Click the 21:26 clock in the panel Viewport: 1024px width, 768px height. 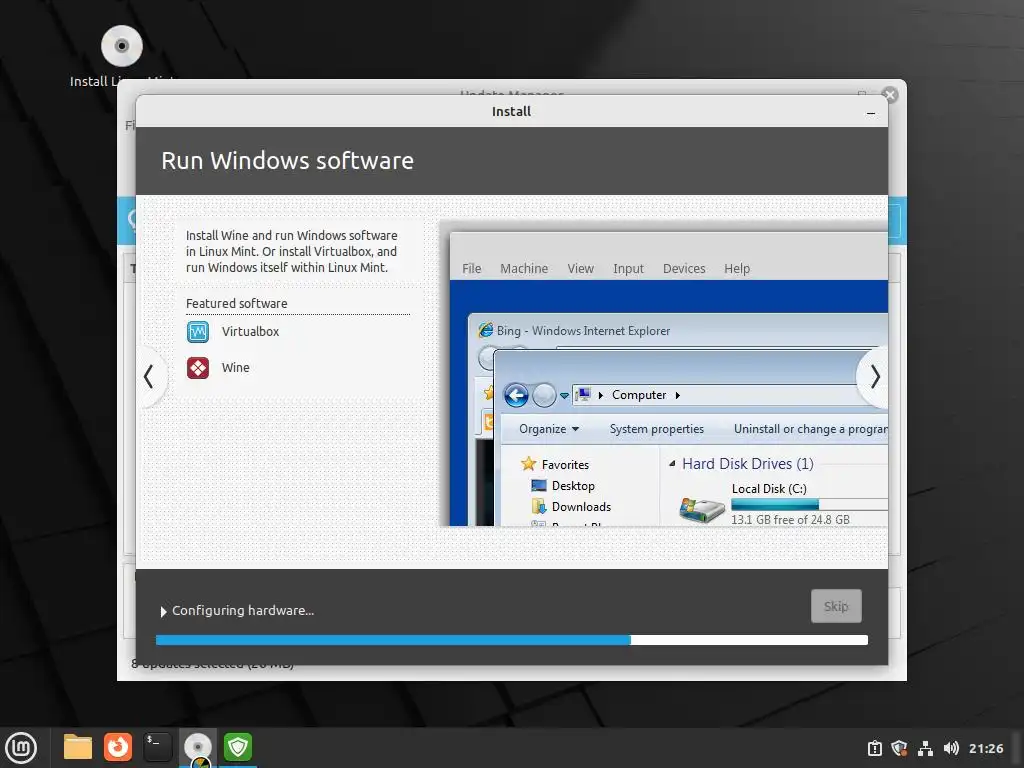985,748
